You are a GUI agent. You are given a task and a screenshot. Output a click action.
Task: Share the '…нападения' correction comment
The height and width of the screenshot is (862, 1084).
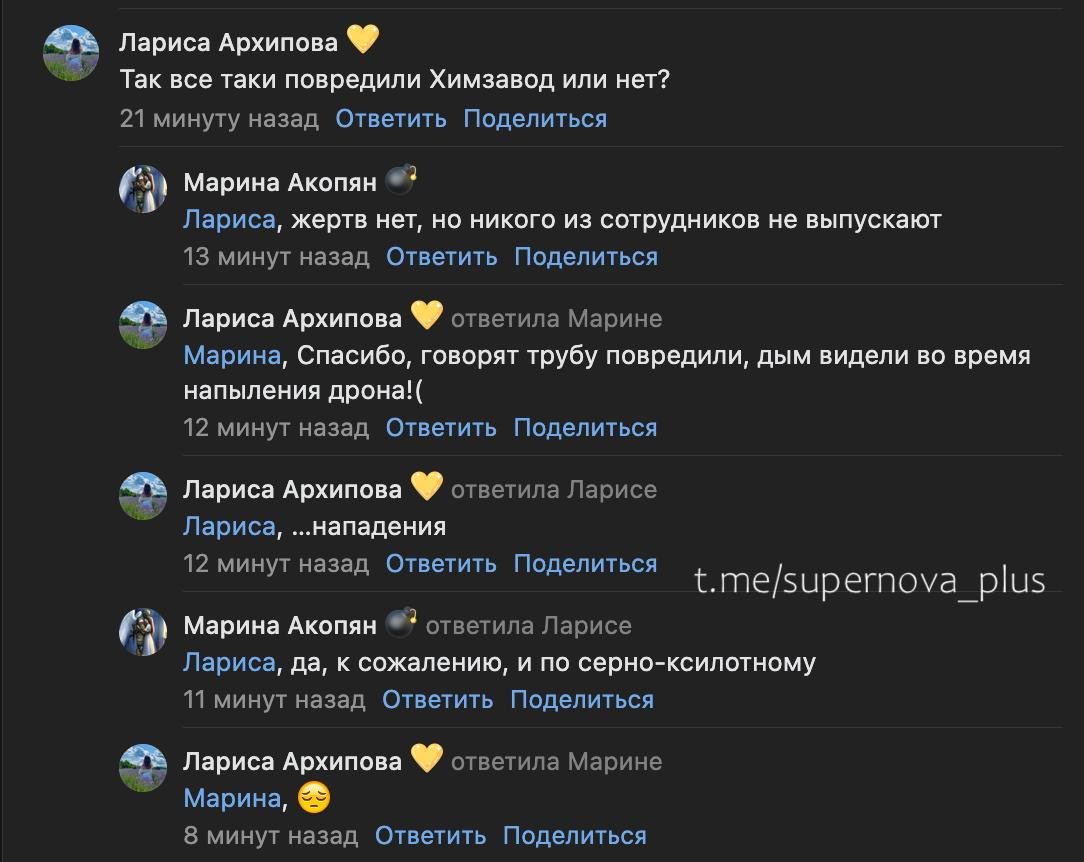pos(585,564)
